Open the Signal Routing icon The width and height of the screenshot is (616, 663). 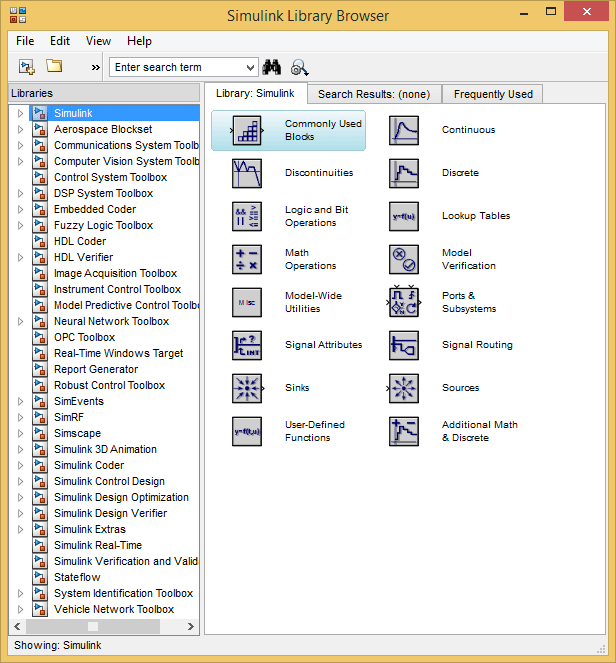pos(404,345)
